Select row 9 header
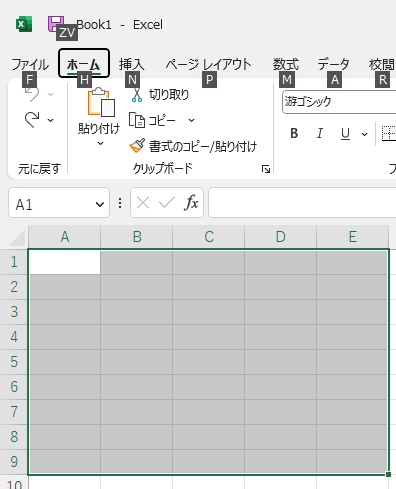 click(14, 462)
